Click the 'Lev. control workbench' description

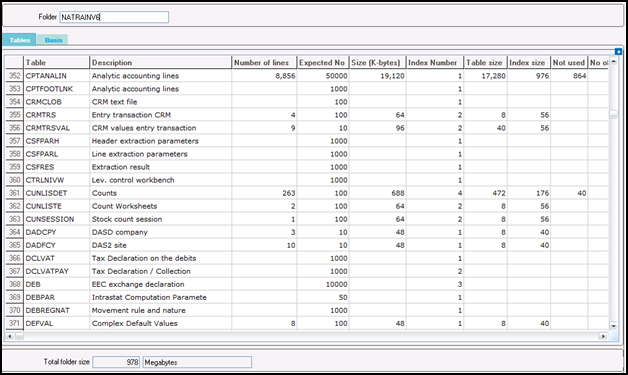click(133, 180)
